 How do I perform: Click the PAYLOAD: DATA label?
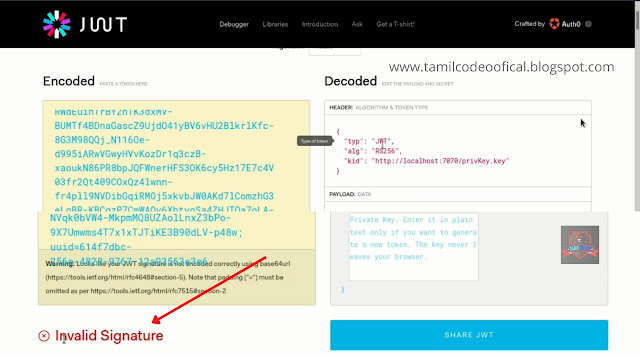(350, 194)
